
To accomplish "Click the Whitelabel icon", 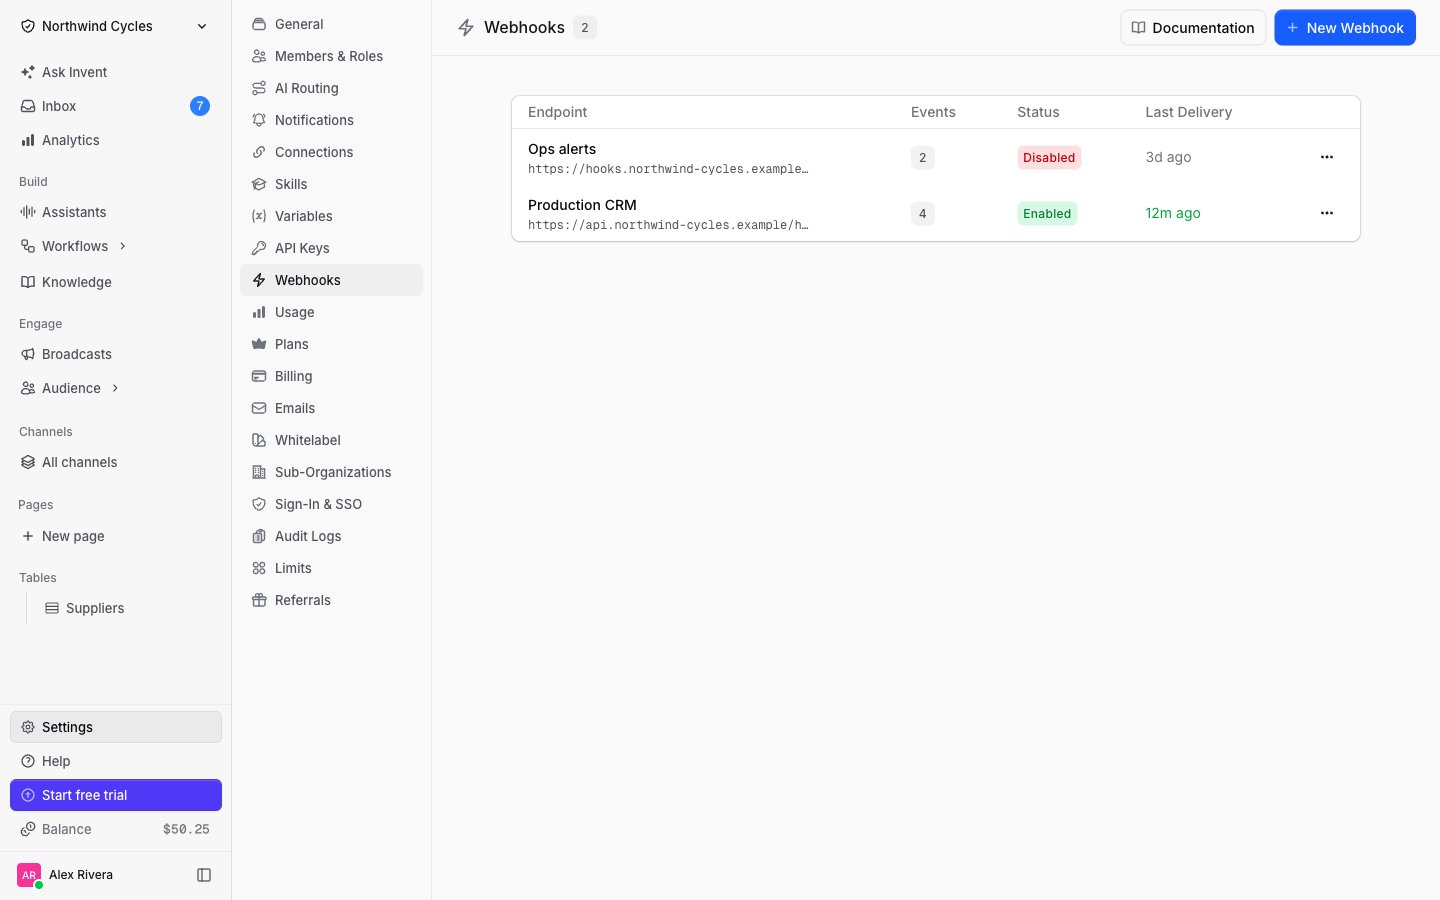I will point(259,440).
